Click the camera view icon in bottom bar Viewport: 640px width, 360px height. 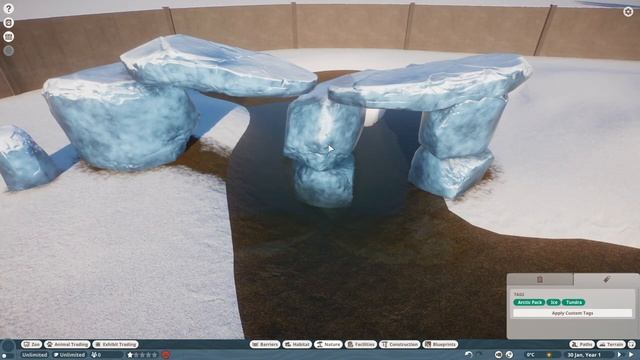click(498, 355)
